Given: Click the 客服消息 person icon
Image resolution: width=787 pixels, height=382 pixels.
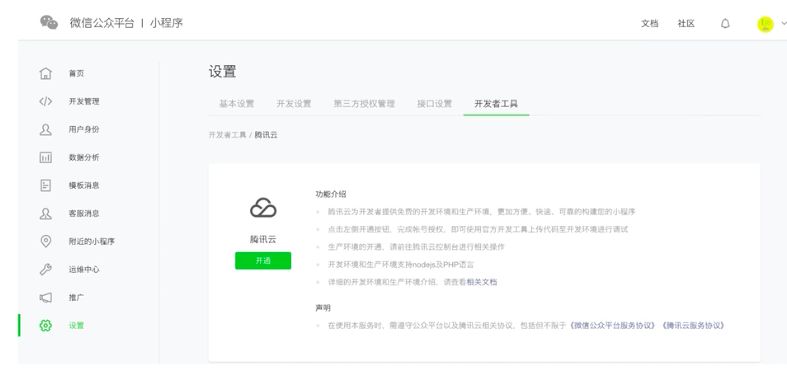Looking at the screenshot, I should 46,213.
